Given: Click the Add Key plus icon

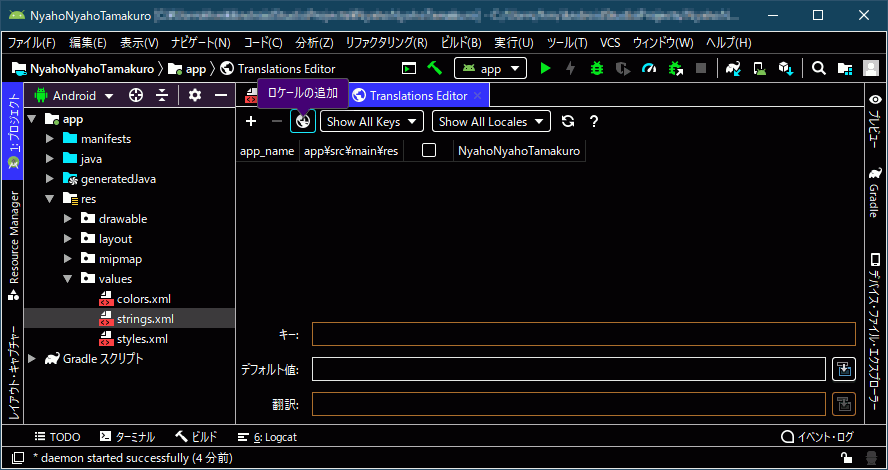Looking at the screenshot, I should (251, 121).
